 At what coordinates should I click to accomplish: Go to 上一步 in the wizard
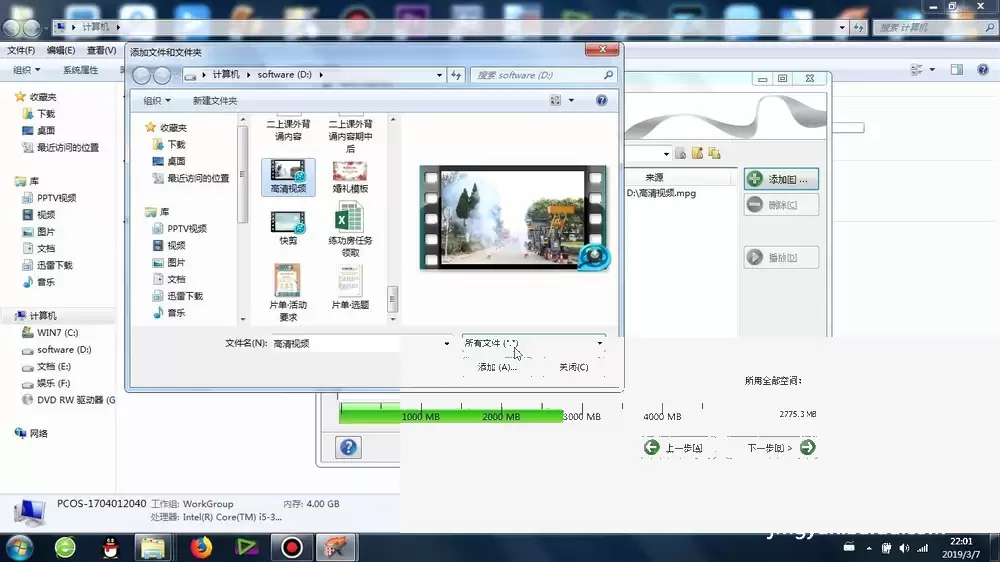point(677,447)
